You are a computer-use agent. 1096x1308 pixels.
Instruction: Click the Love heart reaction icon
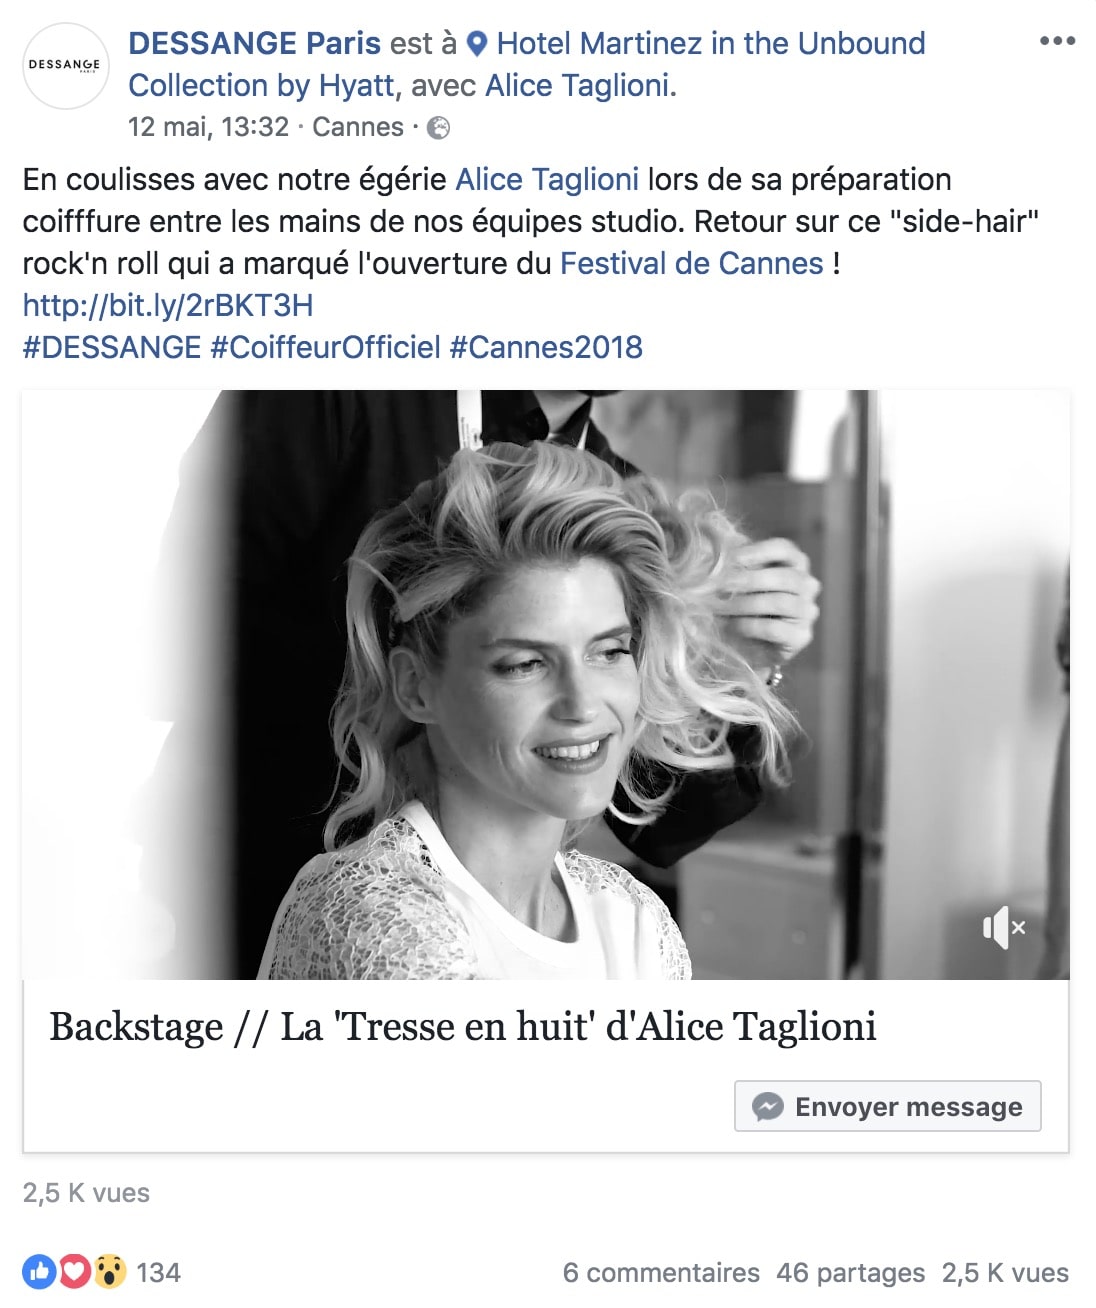pos(75,1272)
